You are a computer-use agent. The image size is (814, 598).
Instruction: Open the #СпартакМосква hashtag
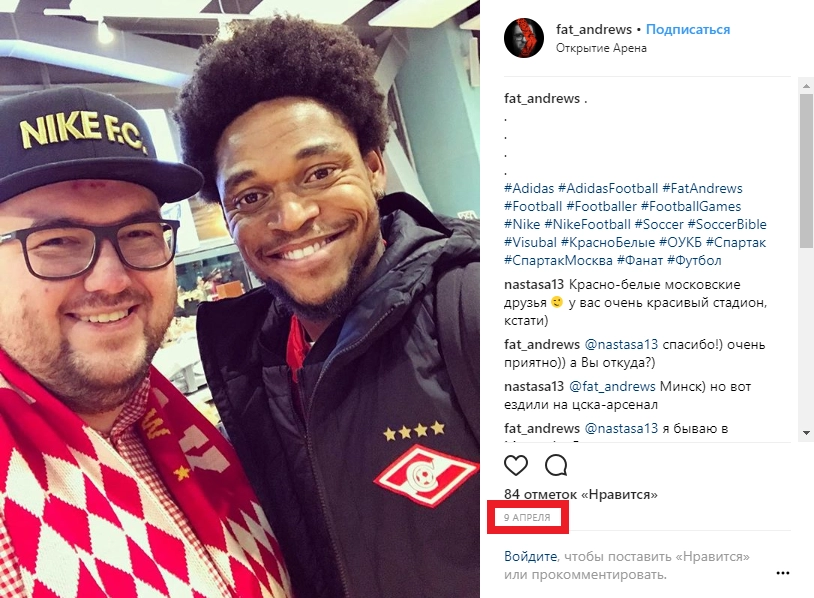[x=558, y=260]
